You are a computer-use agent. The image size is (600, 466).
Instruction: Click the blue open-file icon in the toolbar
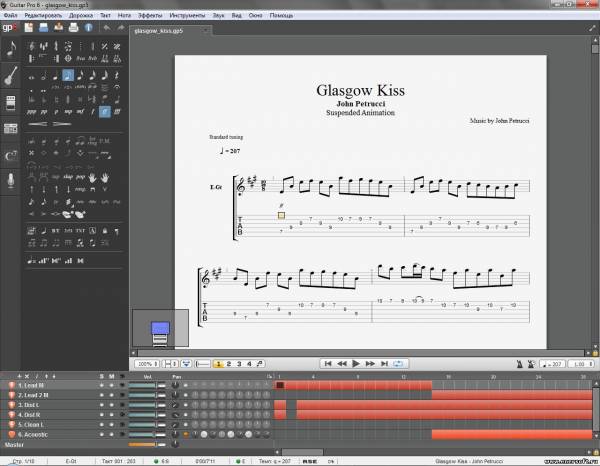coord(44,28)
